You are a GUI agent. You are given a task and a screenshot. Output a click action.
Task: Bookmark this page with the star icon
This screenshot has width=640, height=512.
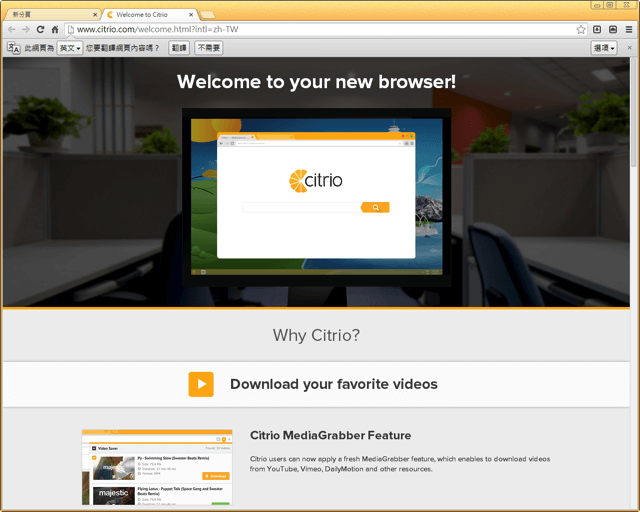tap(581, 29)
